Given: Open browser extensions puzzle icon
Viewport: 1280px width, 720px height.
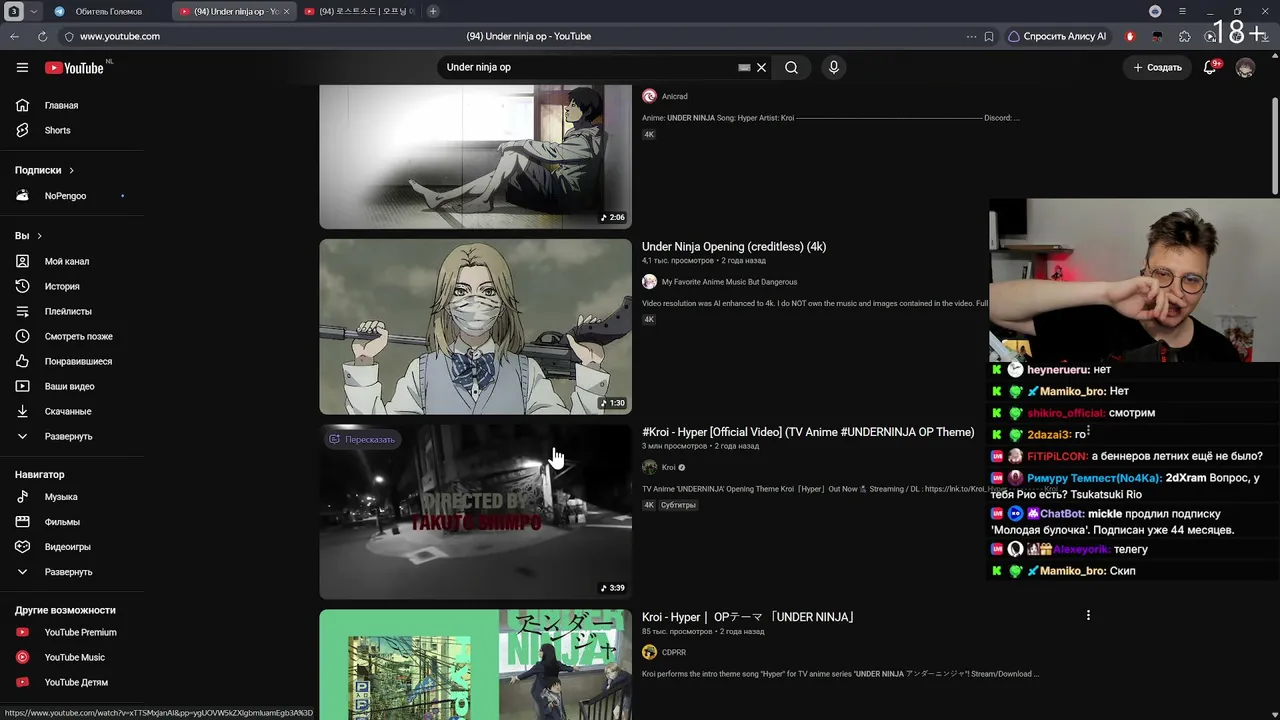Looking at the screenshot, I should pos(1185,36).
